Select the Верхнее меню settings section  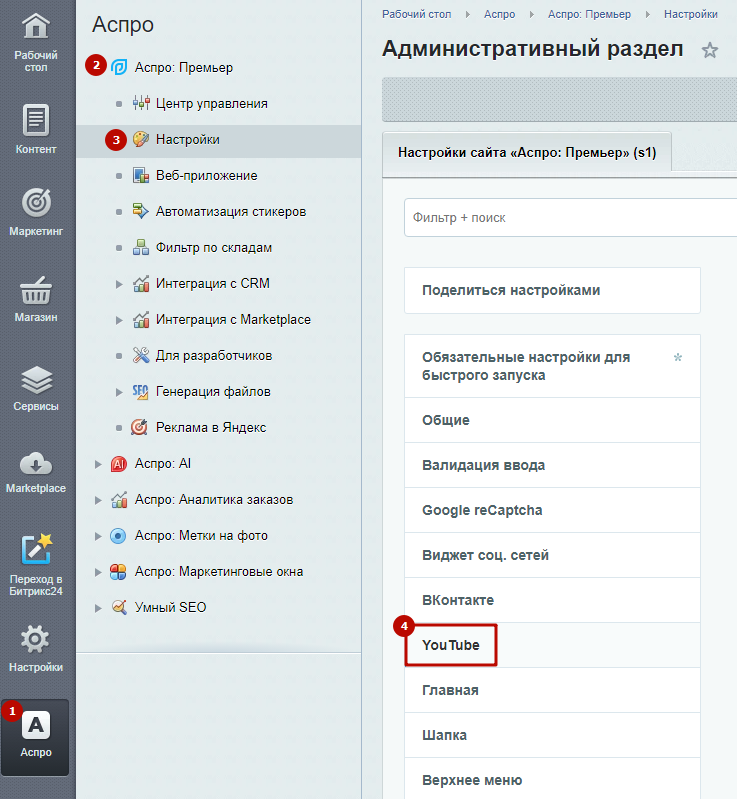coord(552,779)
